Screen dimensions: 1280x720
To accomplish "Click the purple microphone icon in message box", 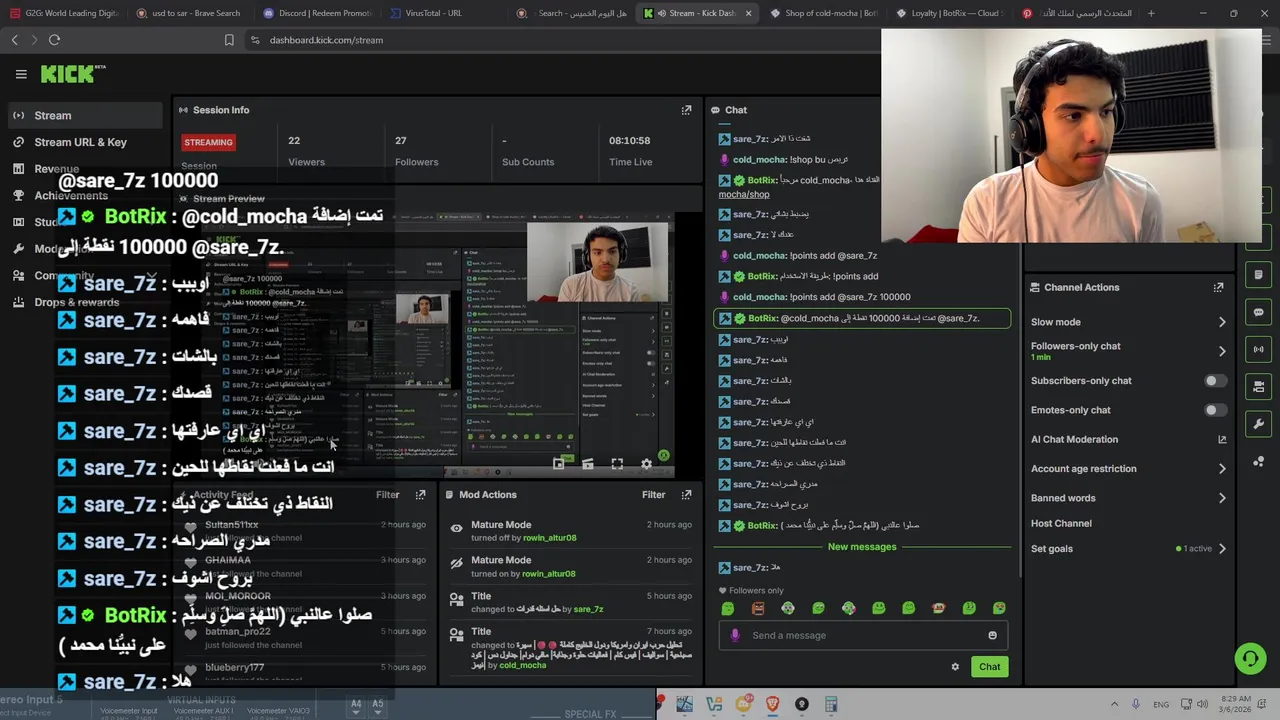I will [735, 635].
